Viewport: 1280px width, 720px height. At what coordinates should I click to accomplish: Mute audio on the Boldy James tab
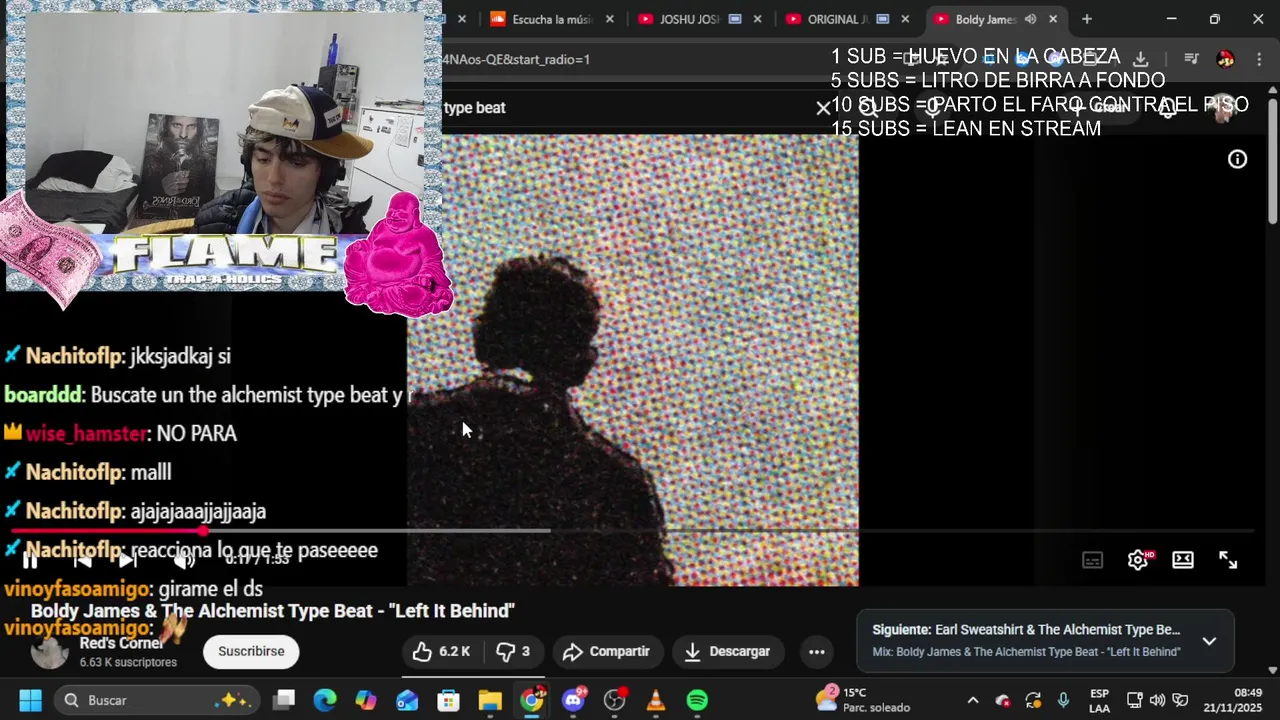[1030, 19]
